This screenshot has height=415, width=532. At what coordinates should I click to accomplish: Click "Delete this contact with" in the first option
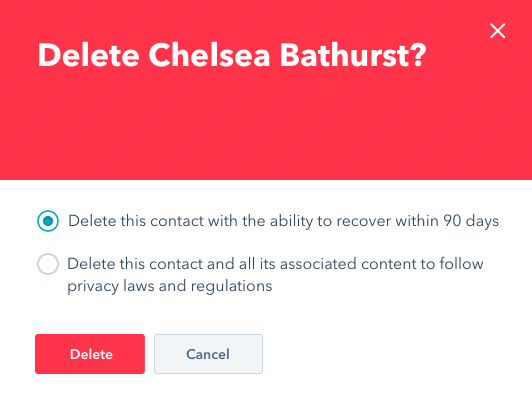pyautogui.click(x=153, y=221)
